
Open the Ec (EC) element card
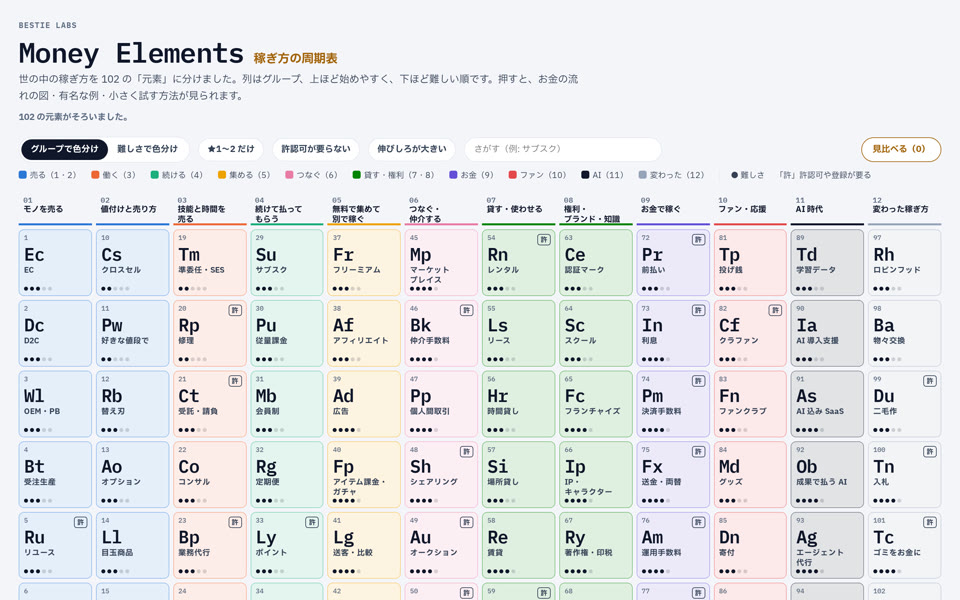(55, 263)
